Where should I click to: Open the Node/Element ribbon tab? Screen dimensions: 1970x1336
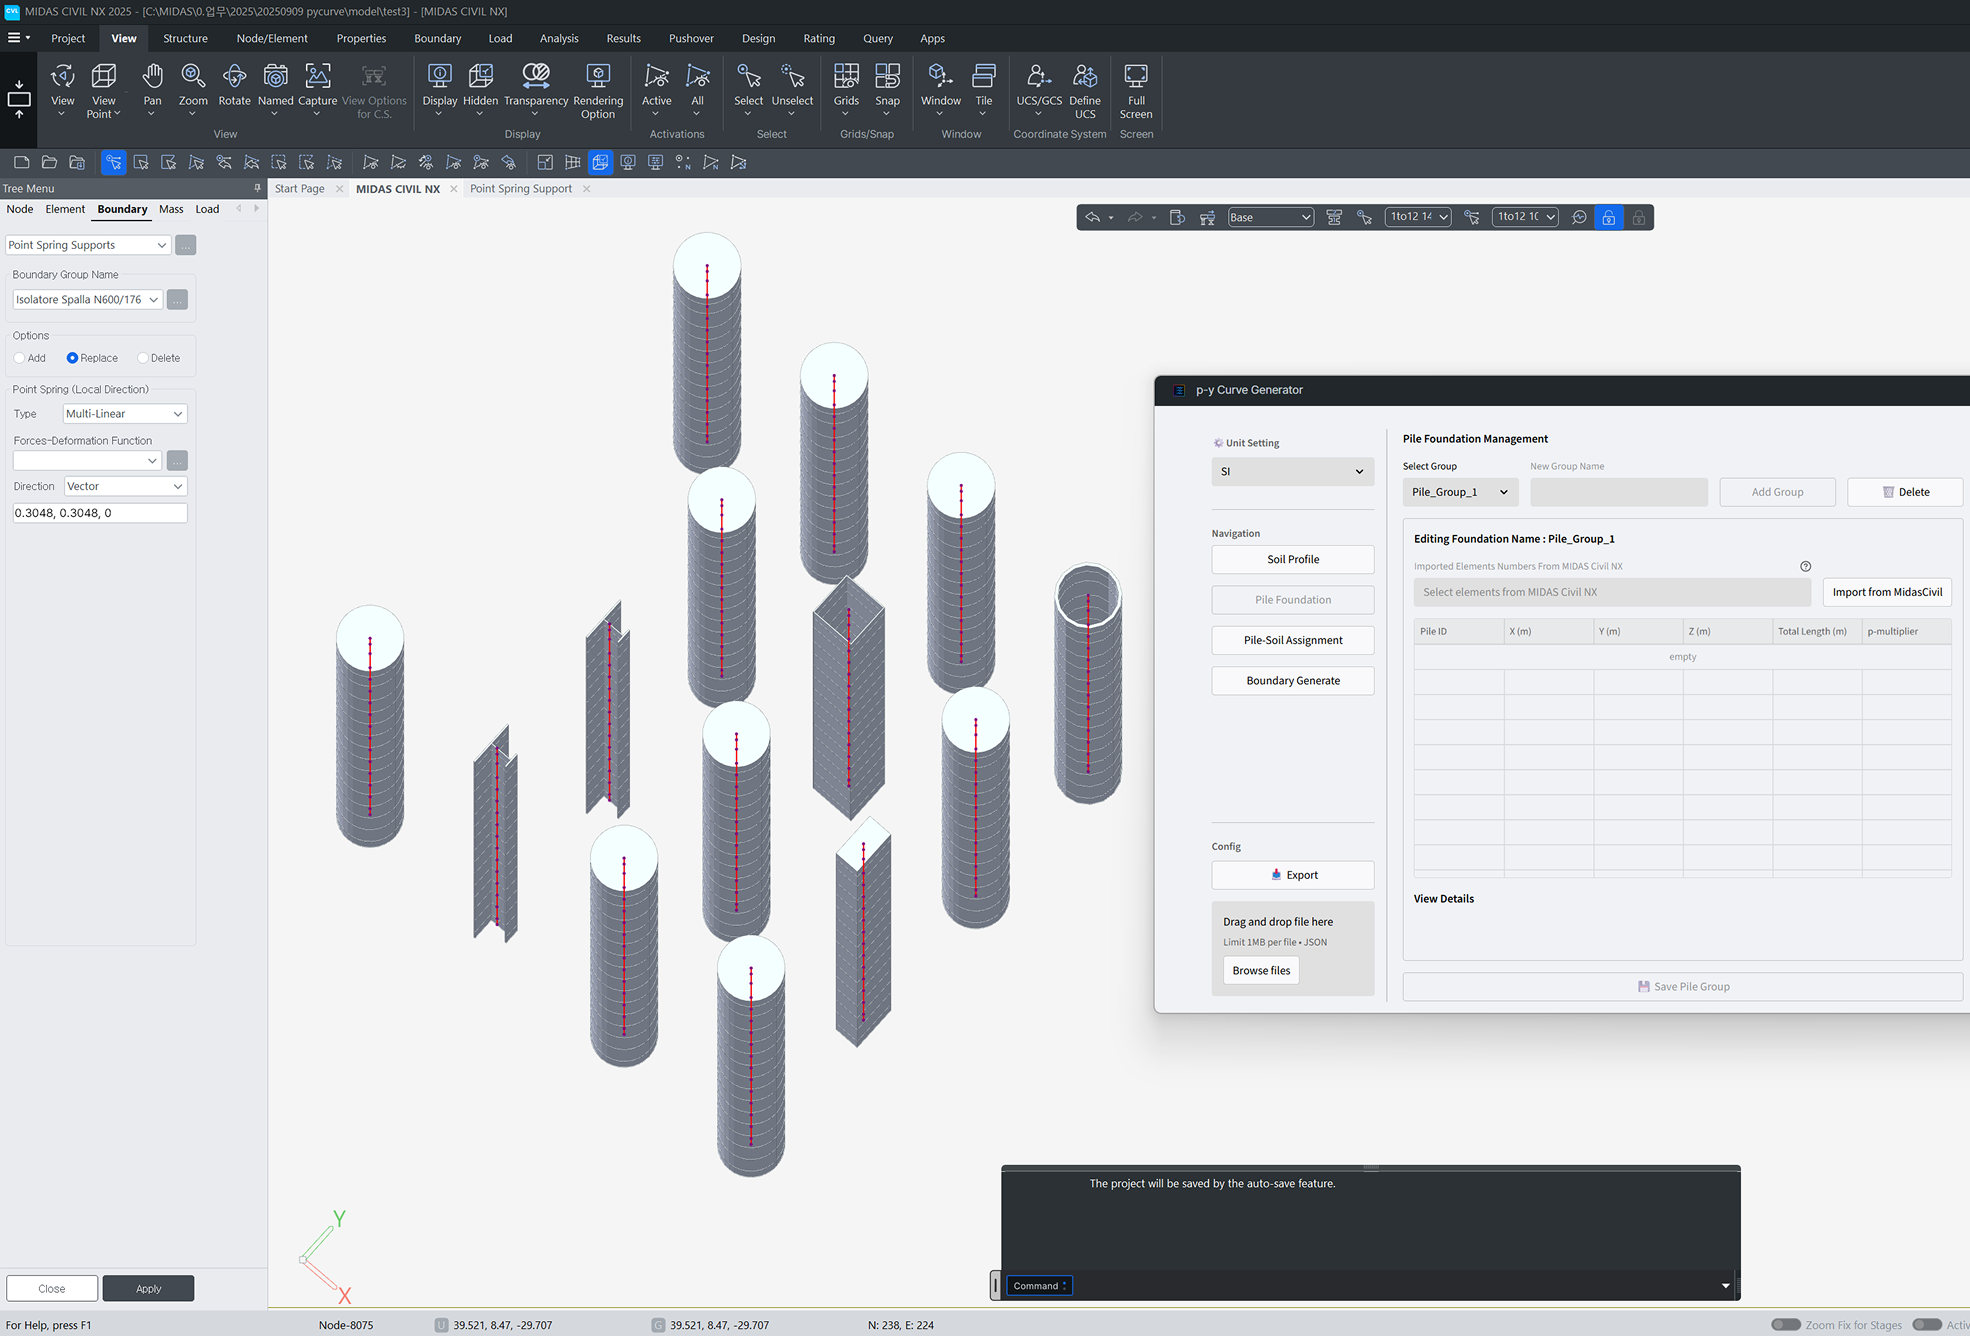coord(272,38)
